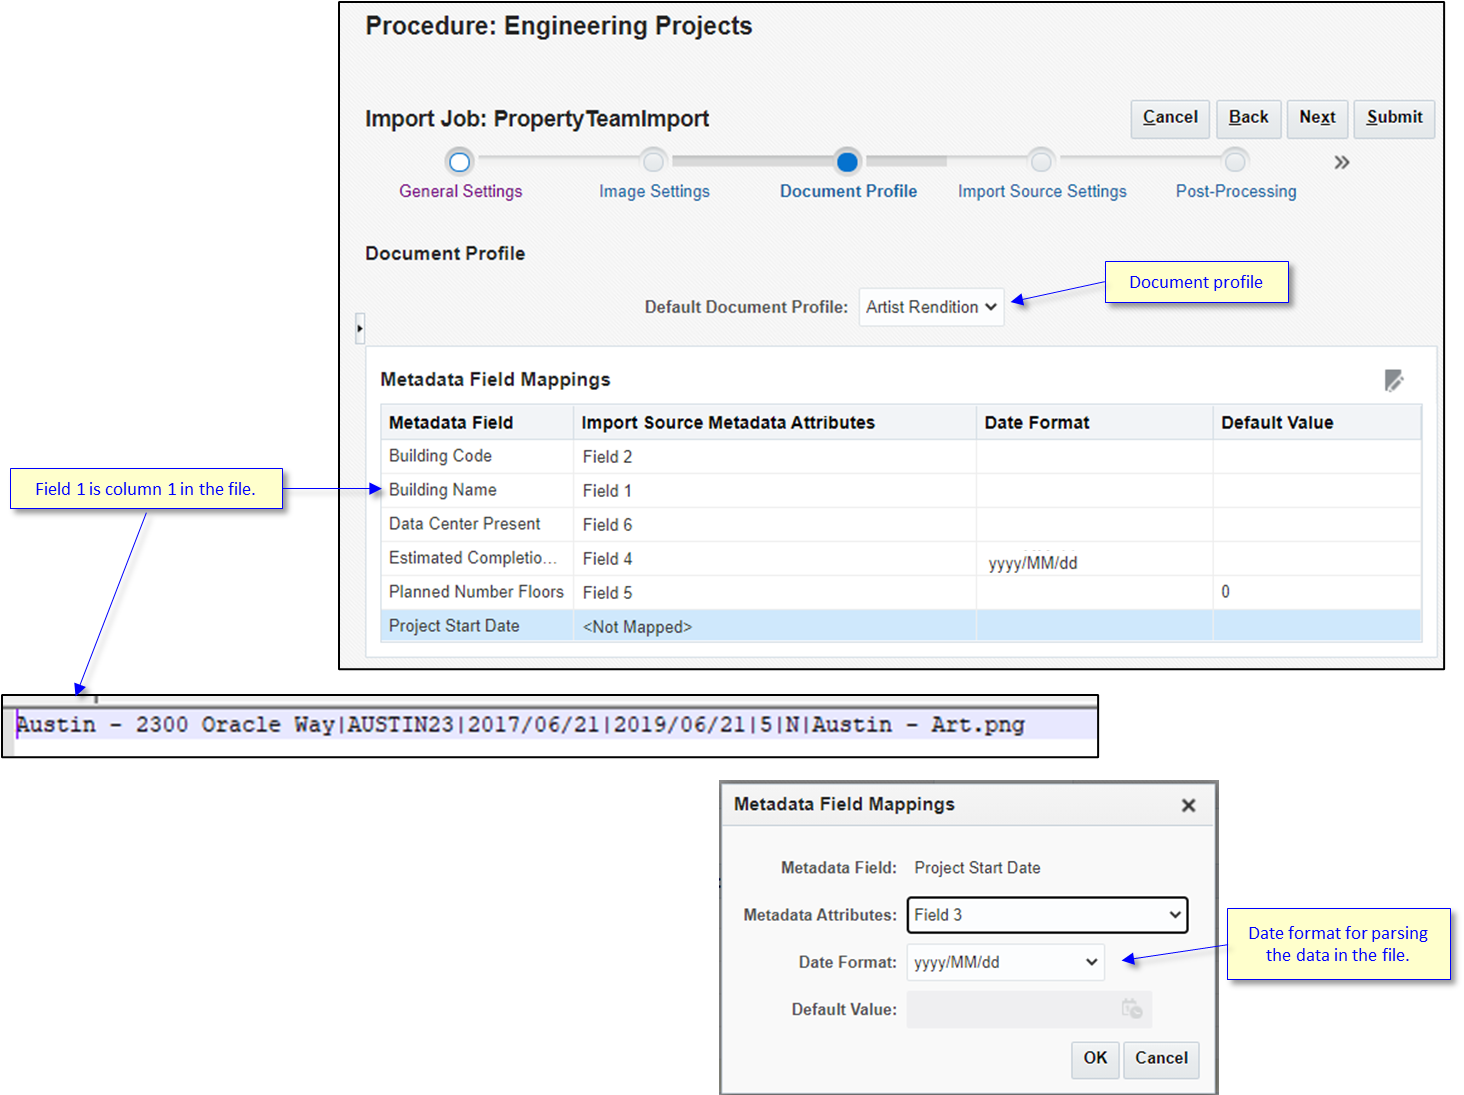Click the Image Settings step circle
This screenshot has width=1464, height=1095.
tap(653, 161)
